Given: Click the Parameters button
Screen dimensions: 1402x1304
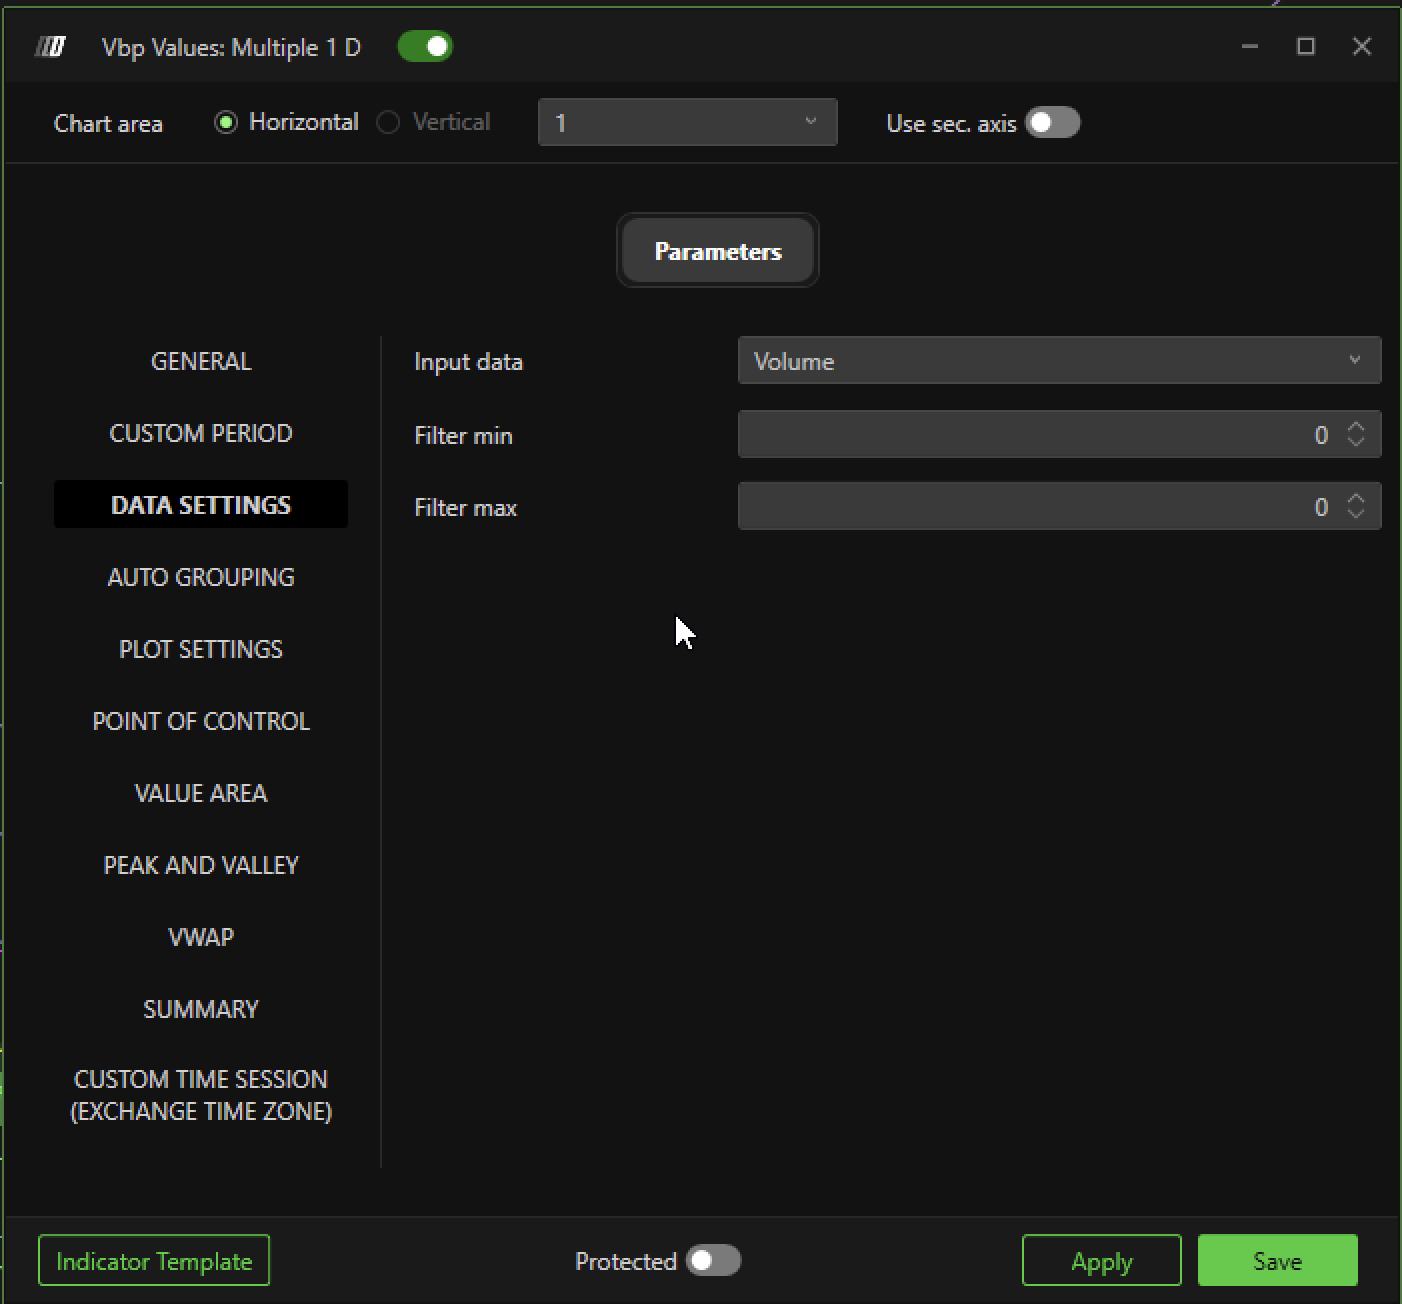Looking at the screenshot, I should [717, 251].
